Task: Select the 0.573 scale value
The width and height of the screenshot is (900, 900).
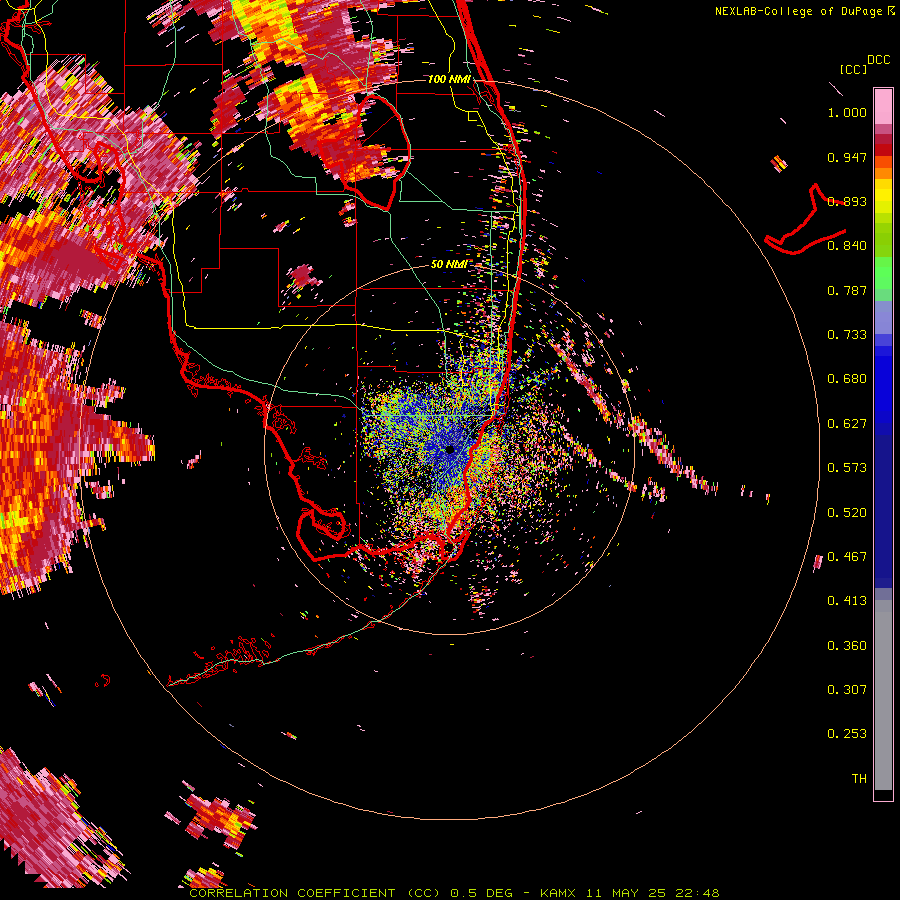Action: pos(847,468)
